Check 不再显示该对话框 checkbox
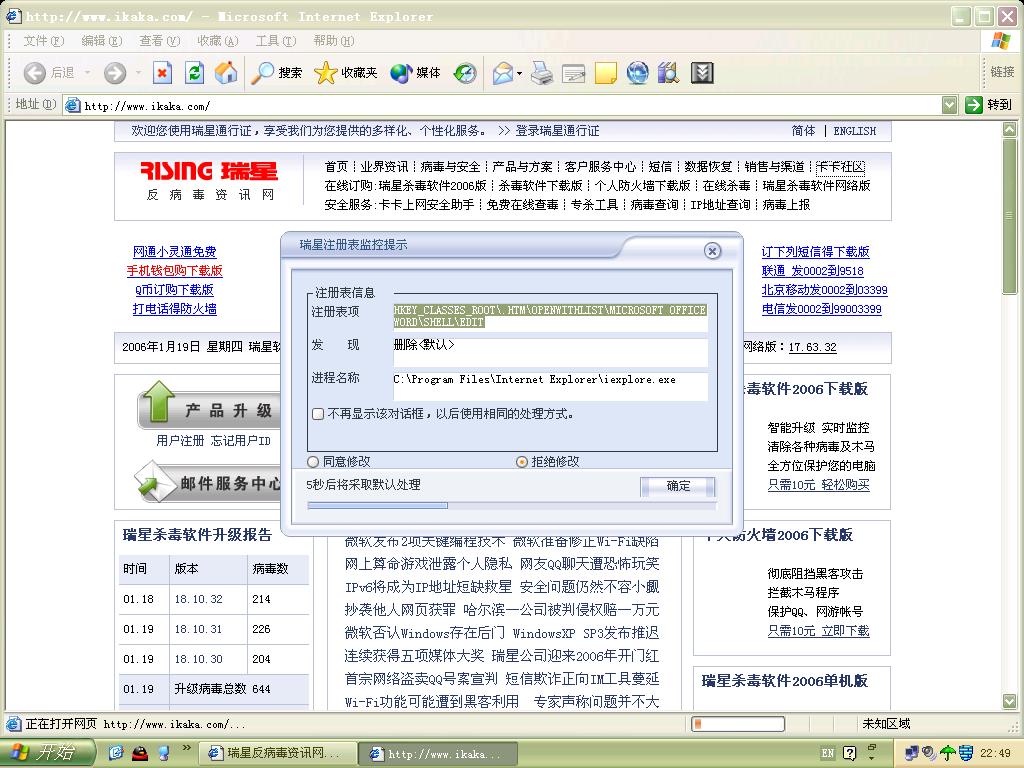1024x768 pixels. tap(318, 414)
